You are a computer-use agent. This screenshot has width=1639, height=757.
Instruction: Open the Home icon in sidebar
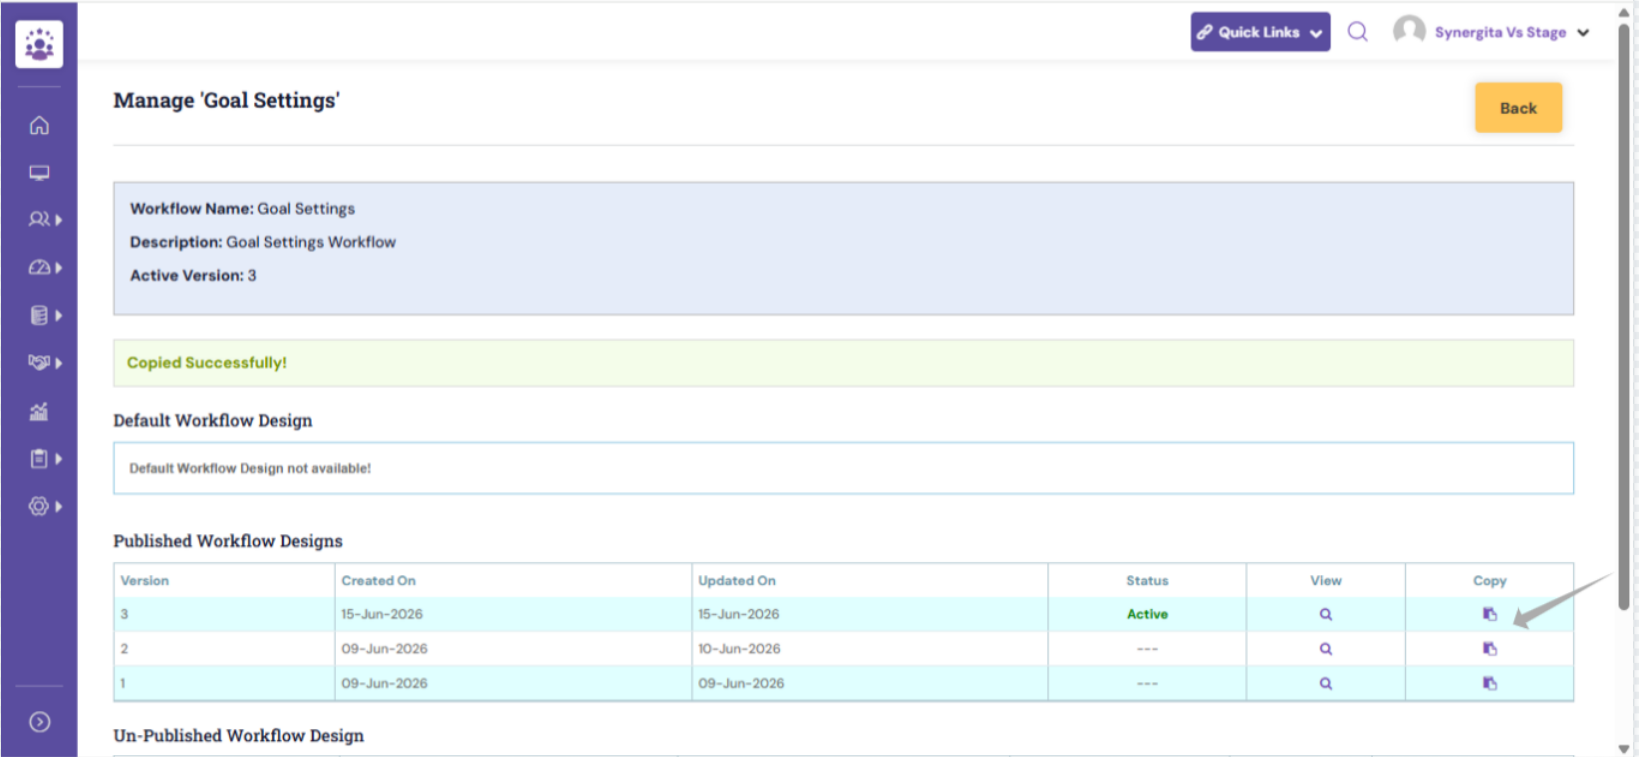[x=39, y=125]
